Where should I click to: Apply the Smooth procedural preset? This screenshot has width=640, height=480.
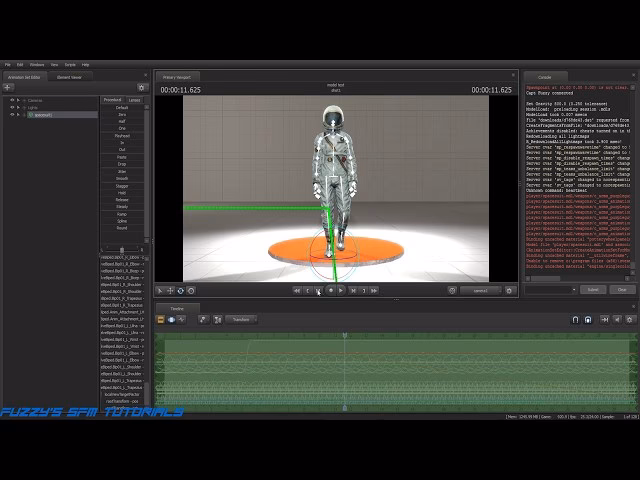[x=122, y=178]
